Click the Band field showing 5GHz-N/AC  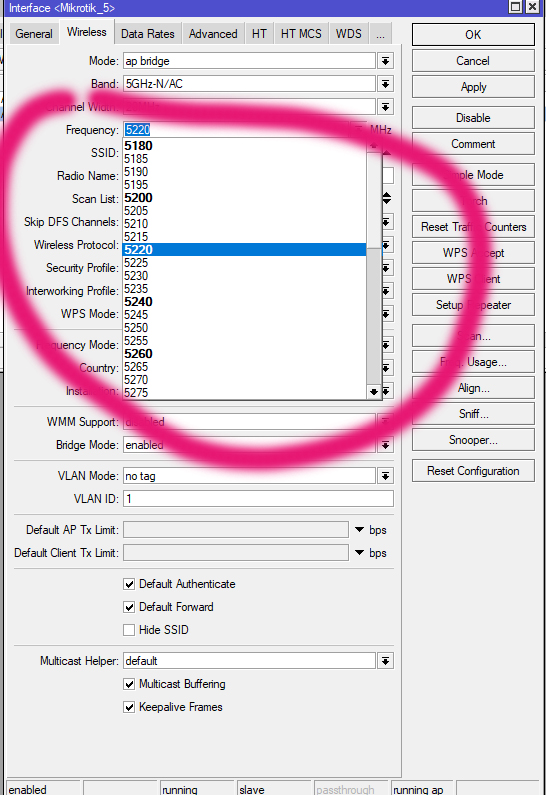[249, 84]
